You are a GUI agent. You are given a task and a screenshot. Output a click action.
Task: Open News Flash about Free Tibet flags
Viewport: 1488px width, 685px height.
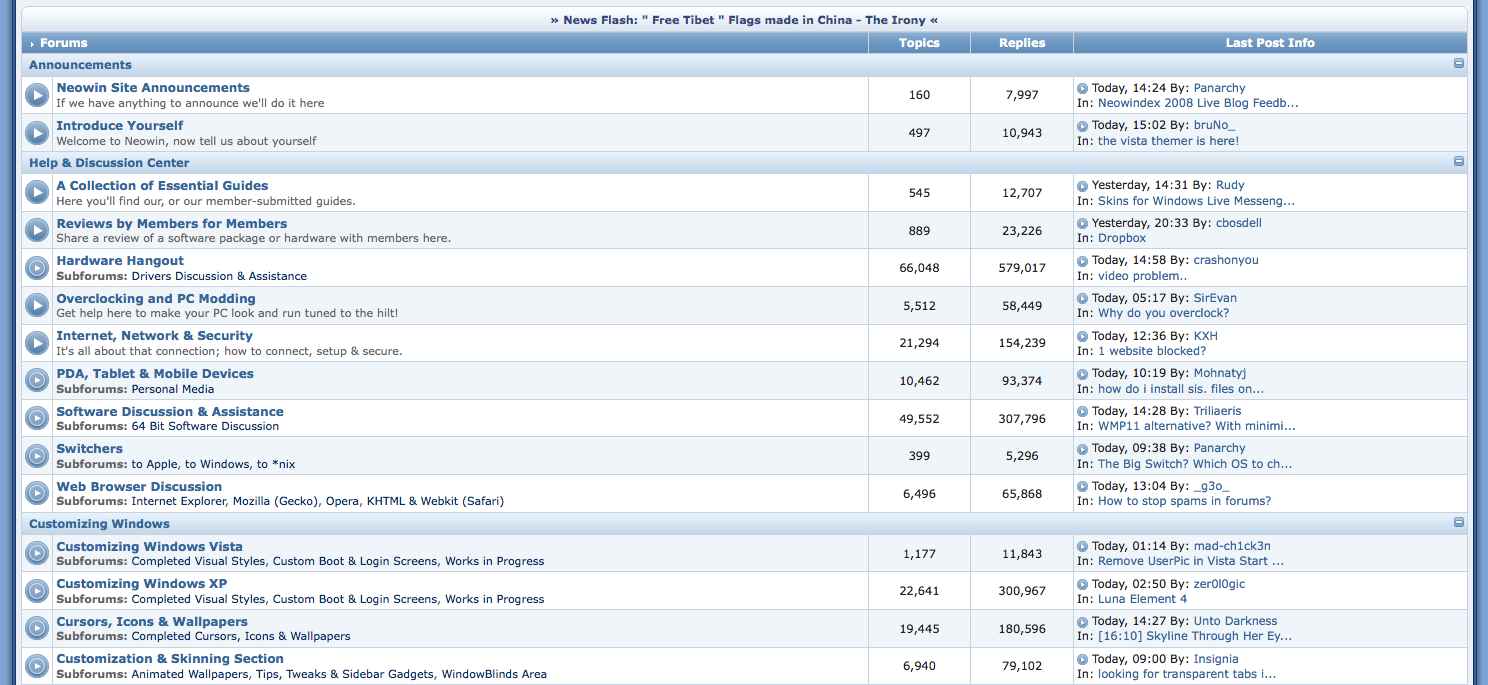pyautogui.click(x=744, y=20)
